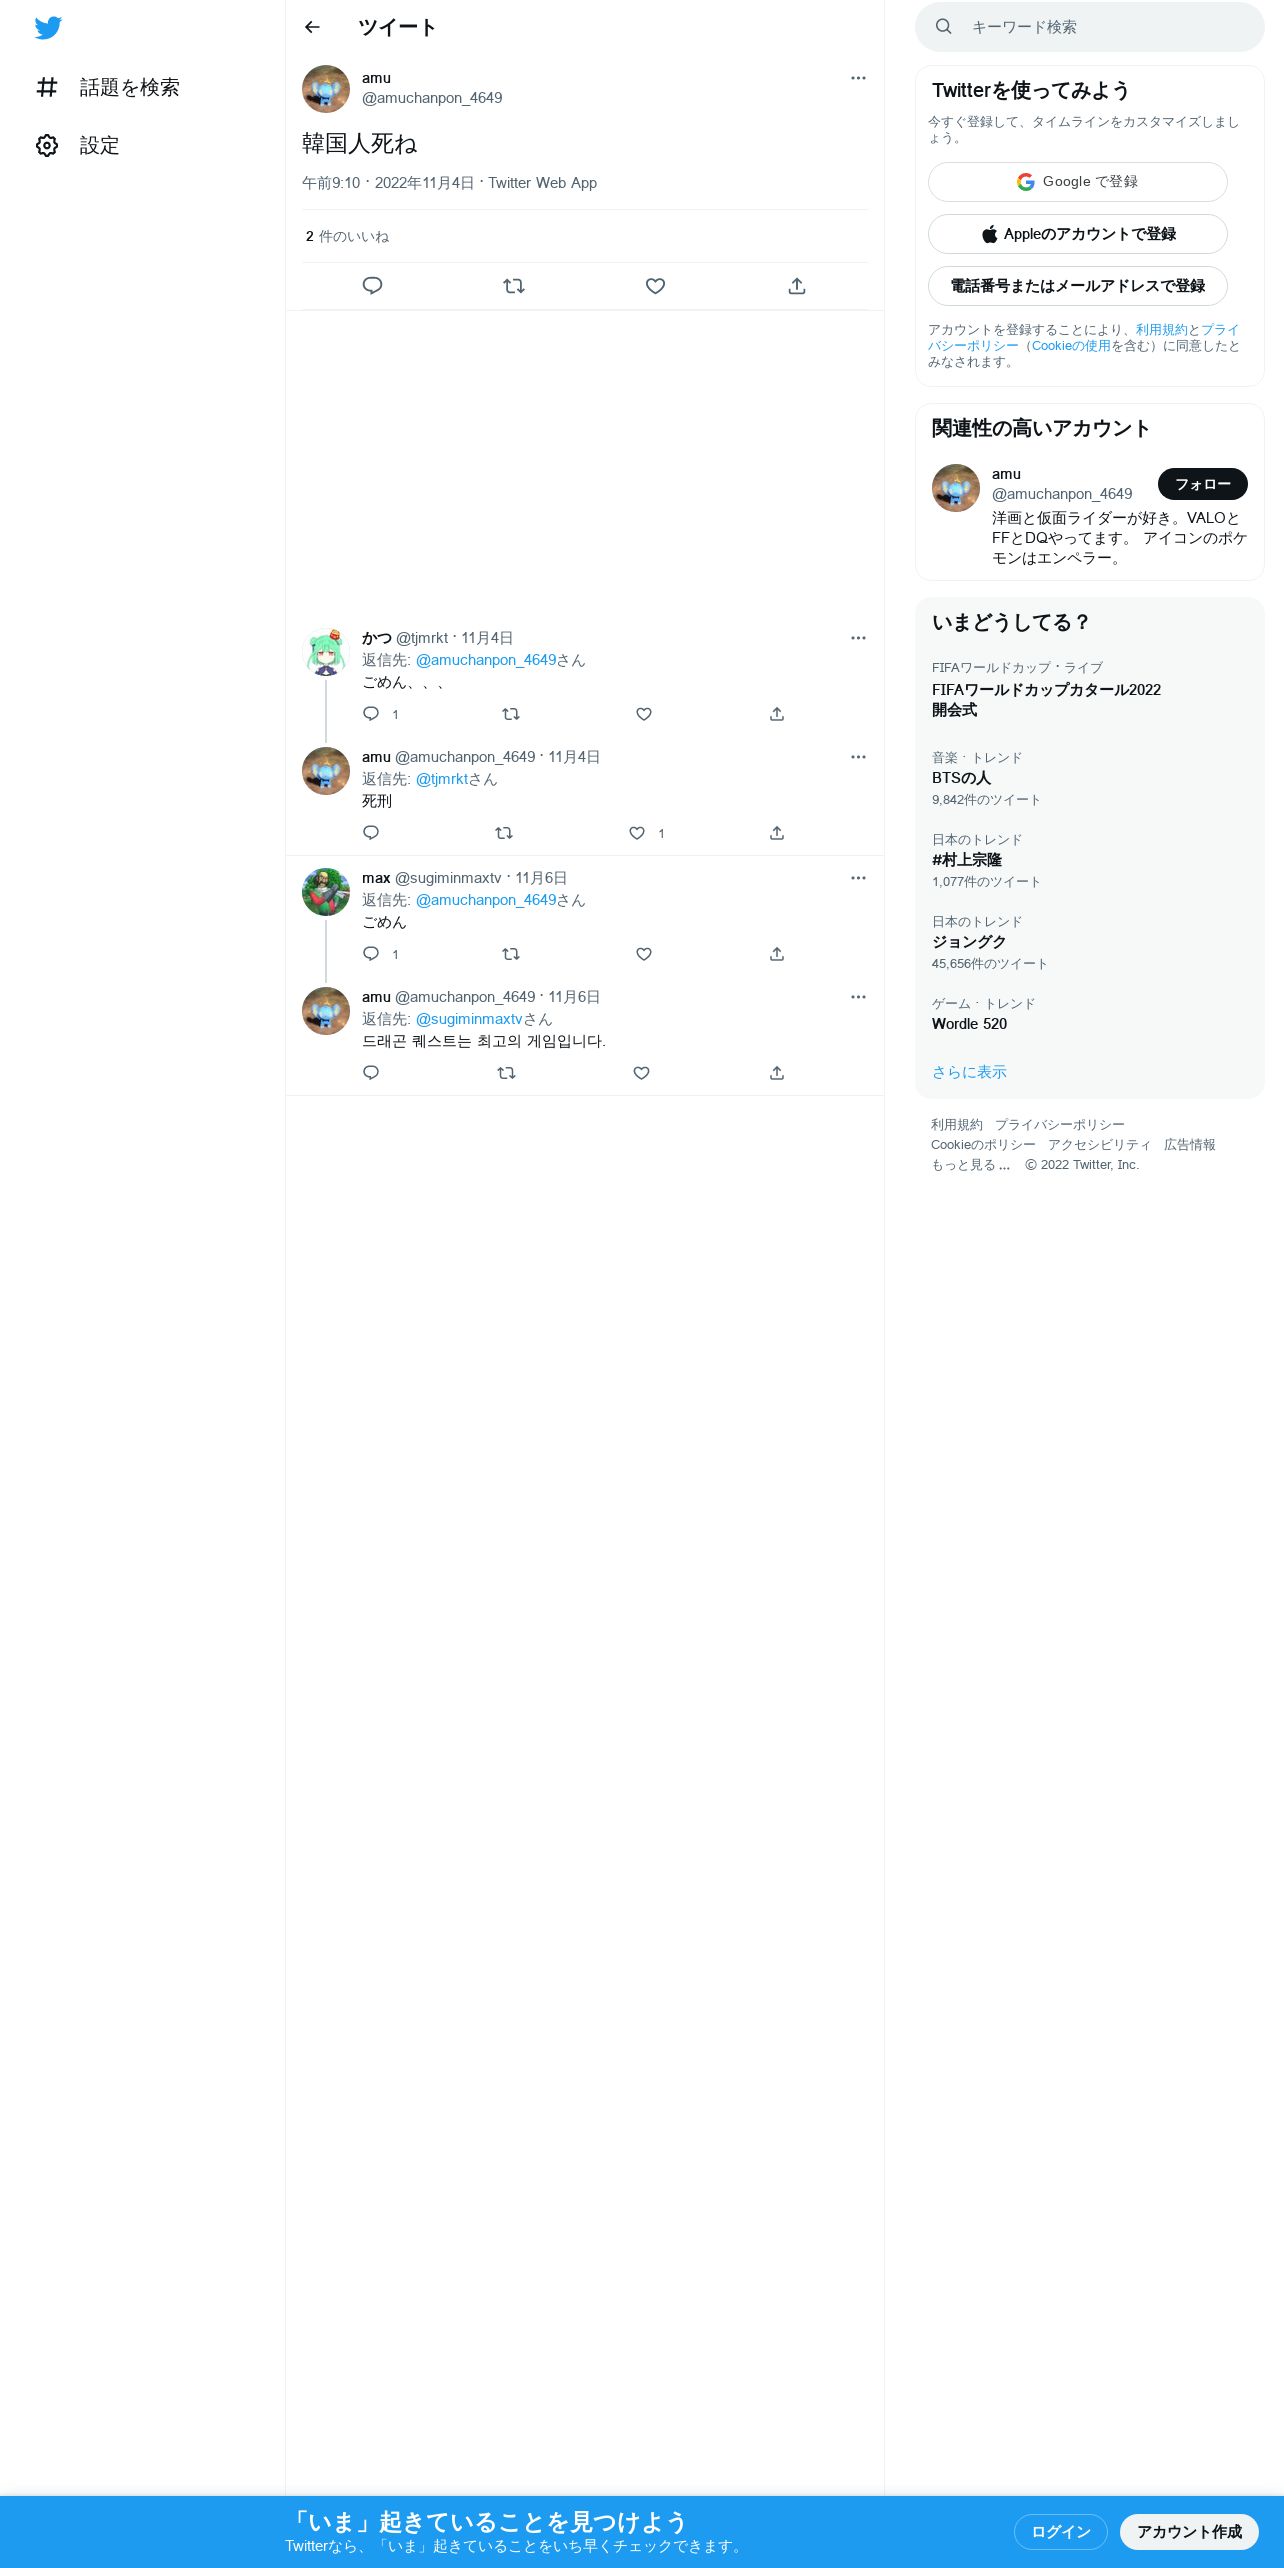Open the more options menu on the main tweet

pos(858,78)
